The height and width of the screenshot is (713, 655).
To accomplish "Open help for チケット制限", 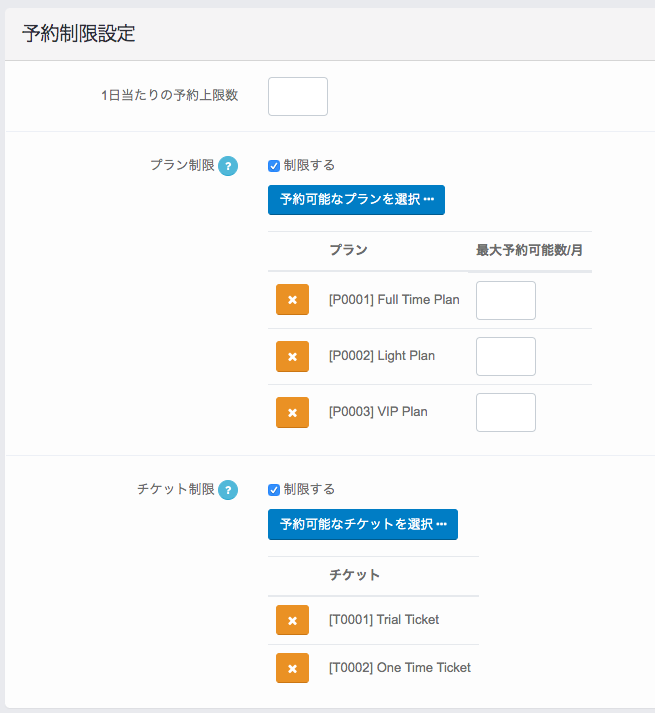I will click(x=228, y=490).
